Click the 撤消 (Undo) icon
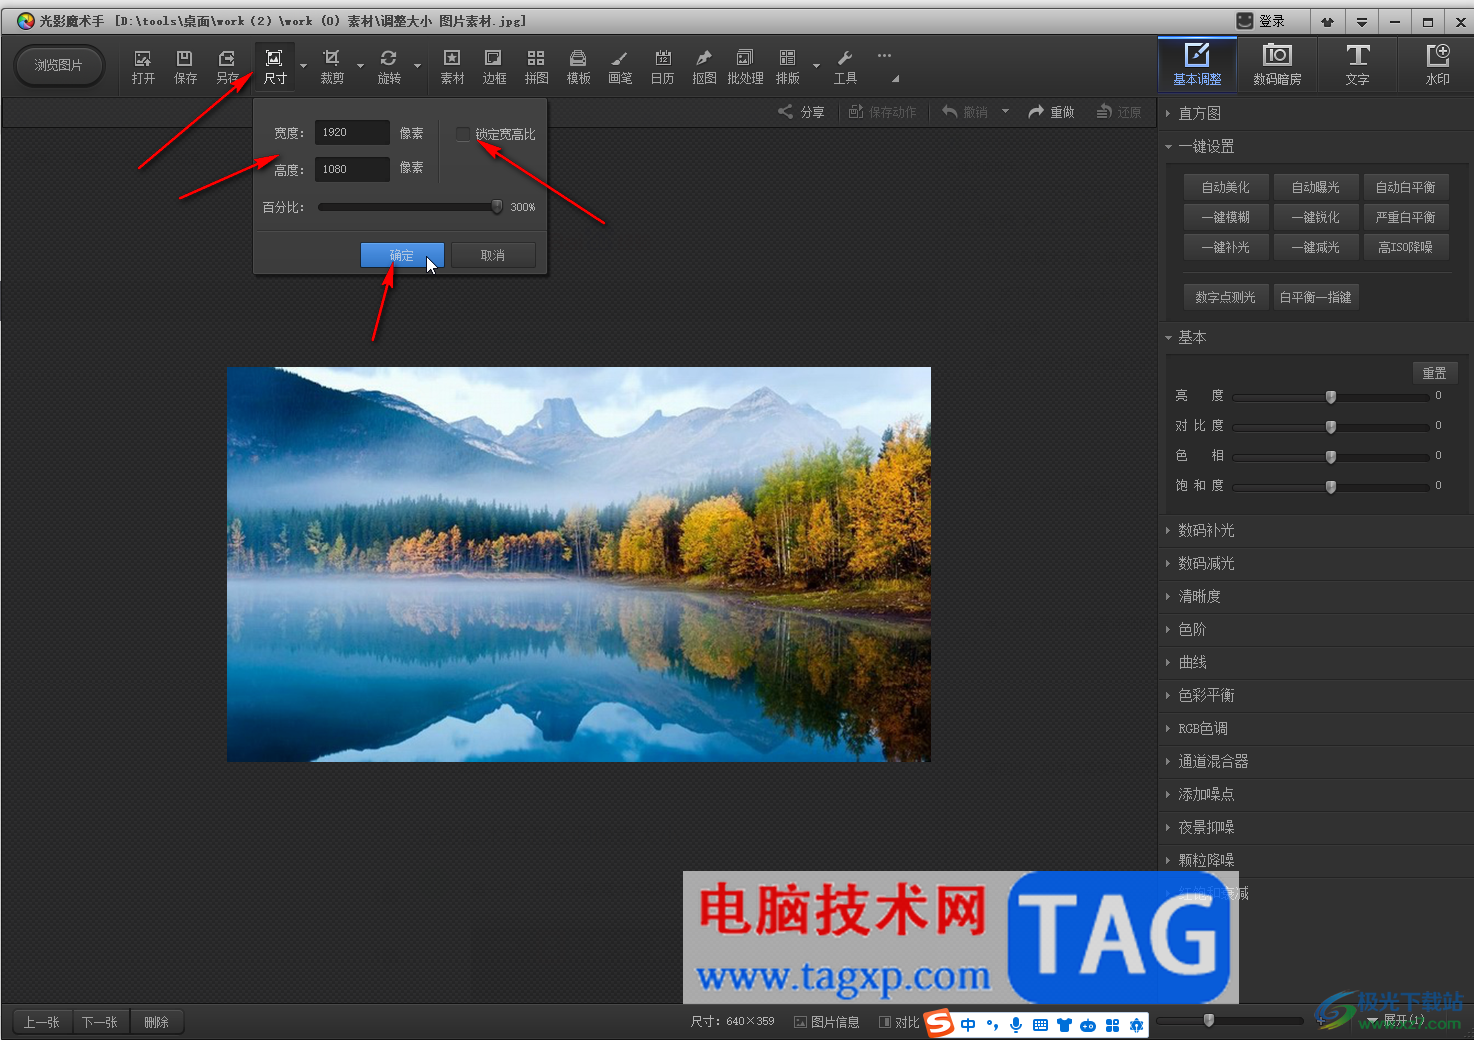 [x=965, y=112]
